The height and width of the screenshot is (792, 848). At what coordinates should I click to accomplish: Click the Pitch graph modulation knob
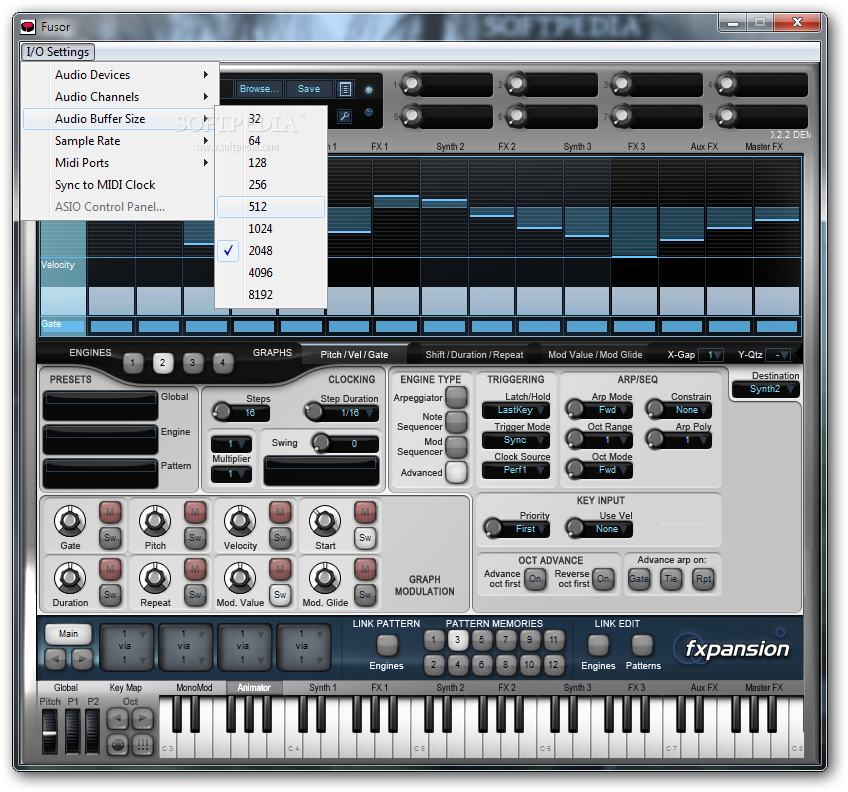point(155,522)
